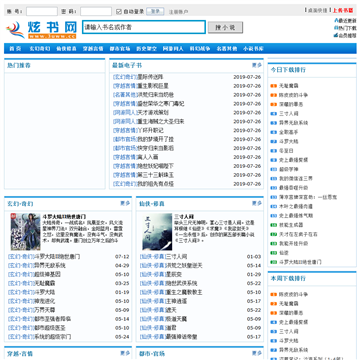The height and width of the screenshot is (360, 360).
Task: Open 都市超级医圣 in the 玄幻·奇幻 list
Action: click(50, 328)
